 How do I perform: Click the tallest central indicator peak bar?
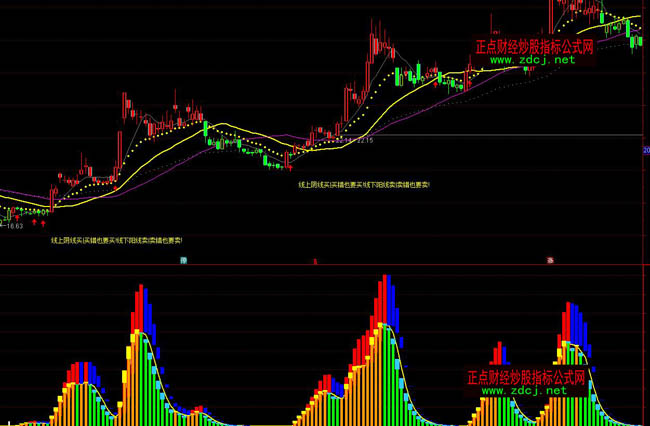[x=382, y=300]
